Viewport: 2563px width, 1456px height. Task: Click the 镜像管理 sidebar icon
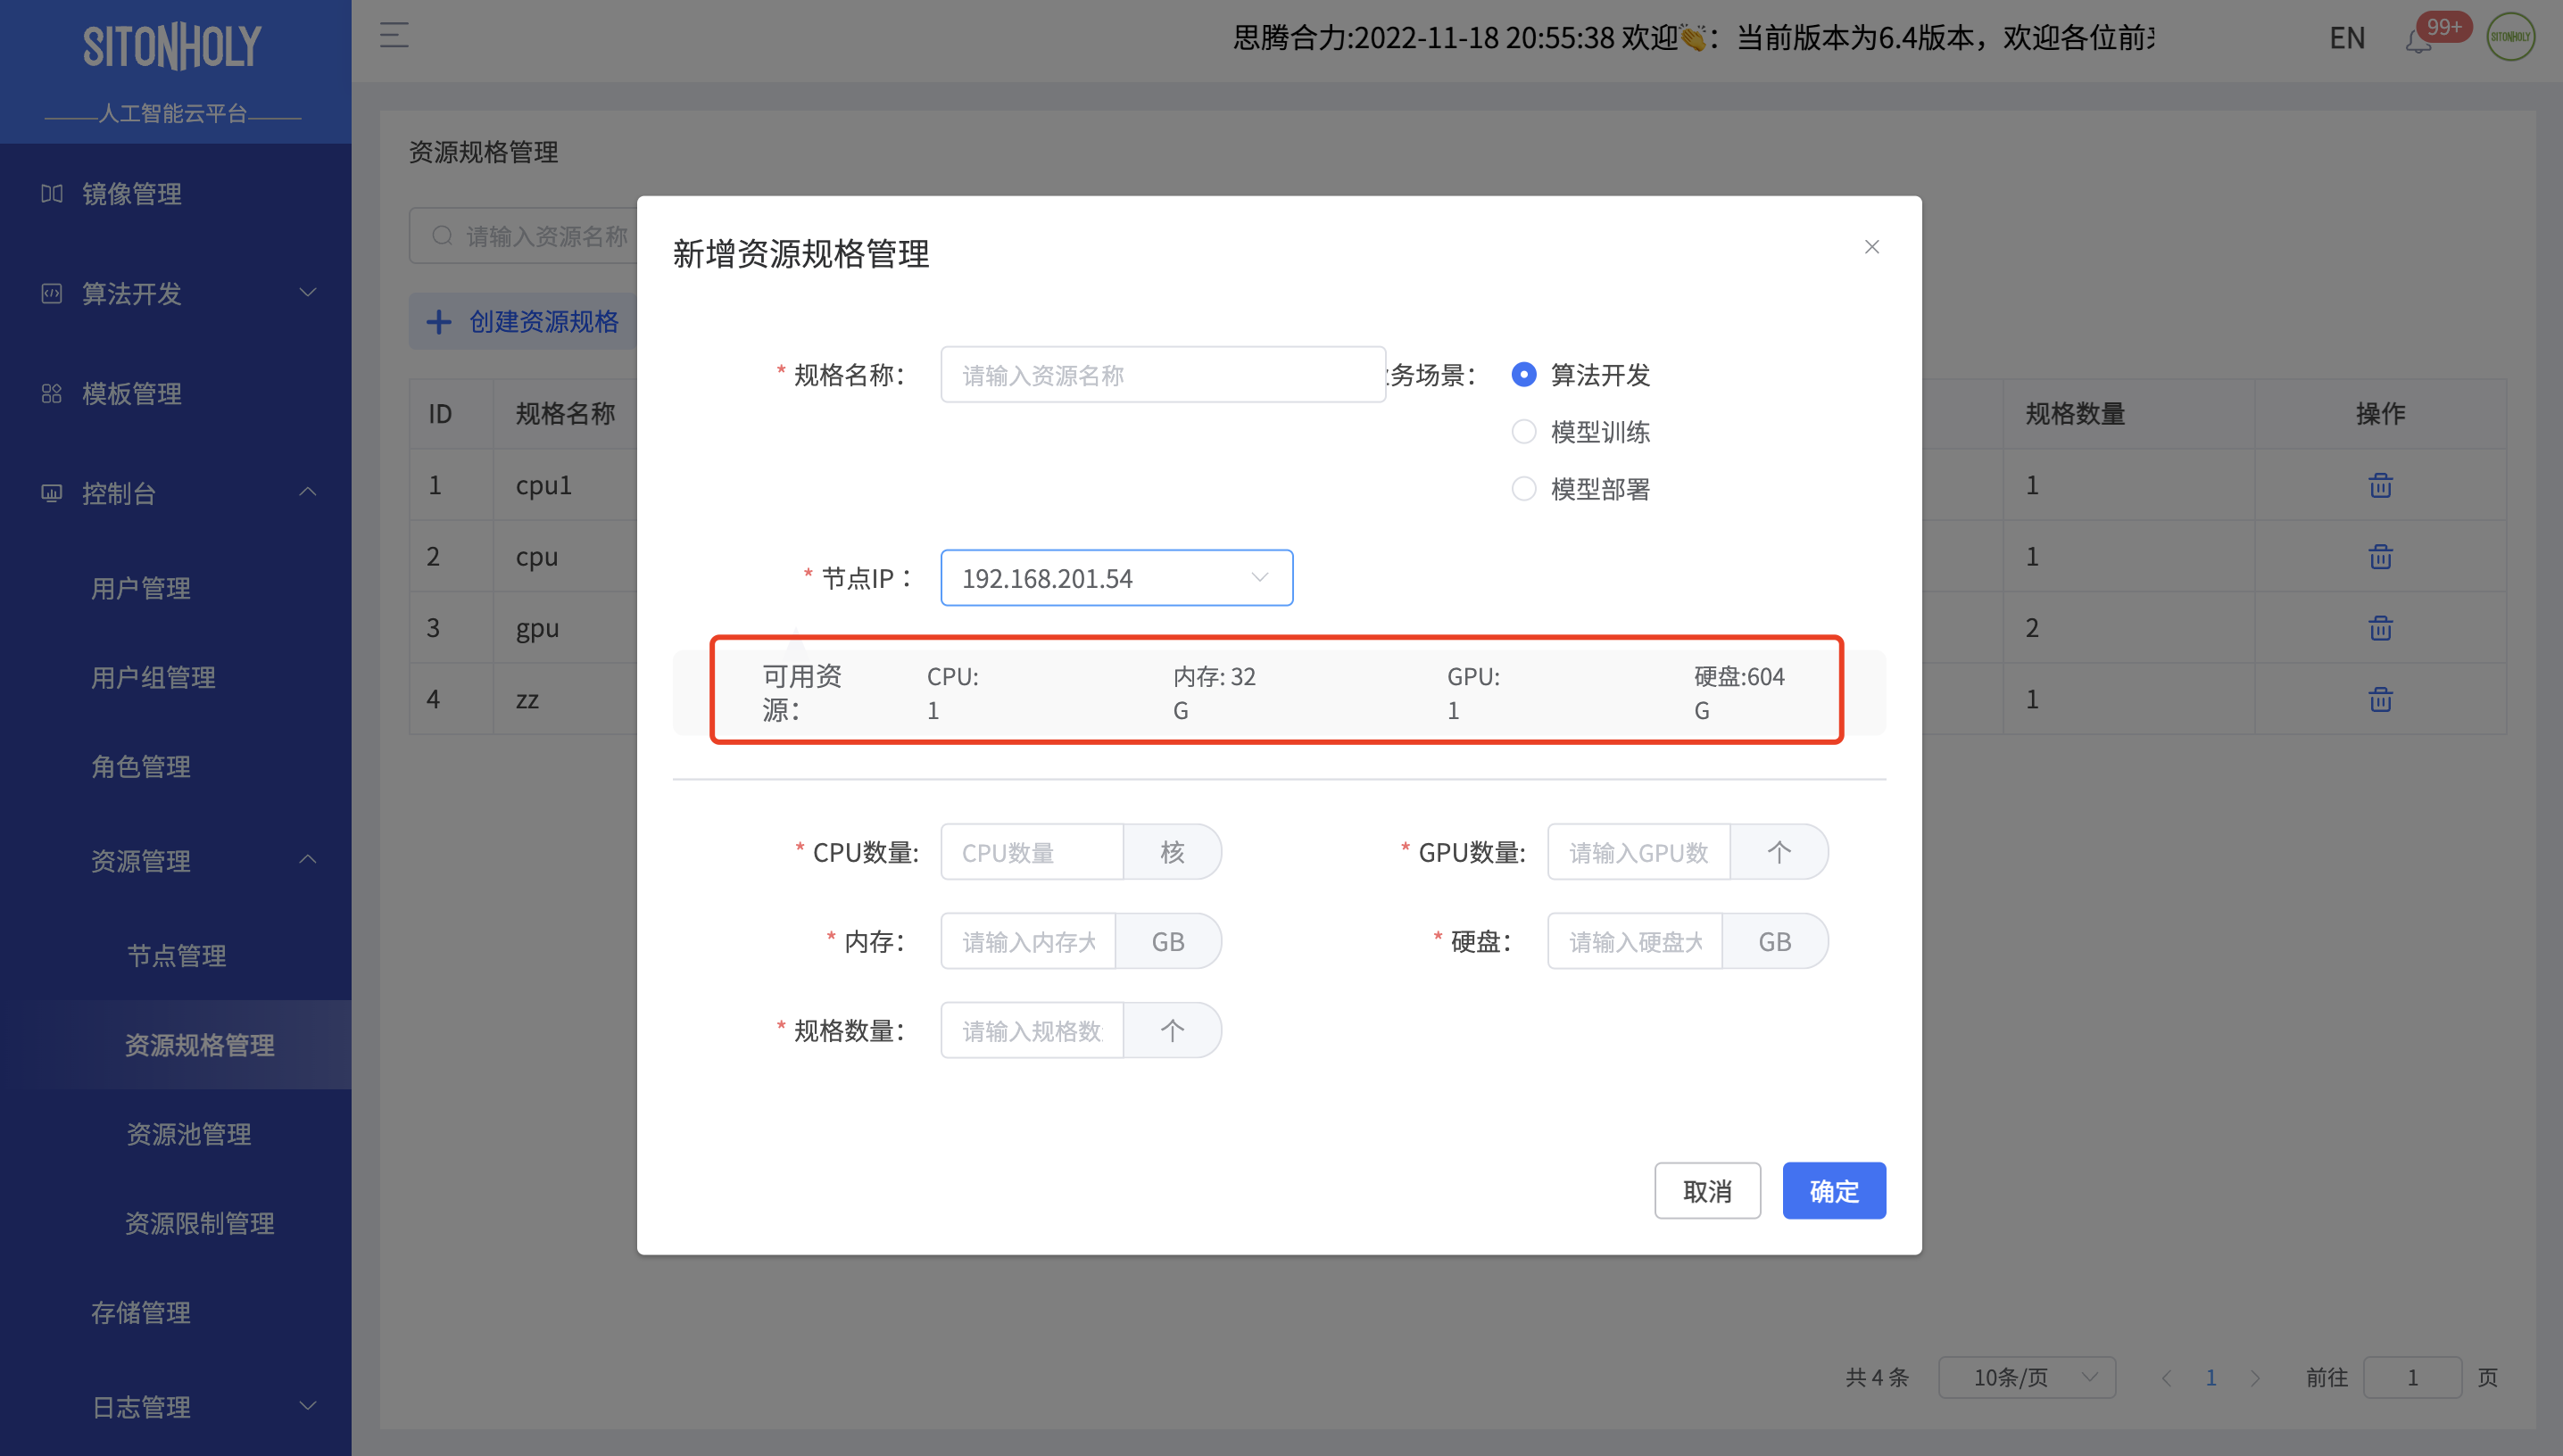tap(52, 193)
